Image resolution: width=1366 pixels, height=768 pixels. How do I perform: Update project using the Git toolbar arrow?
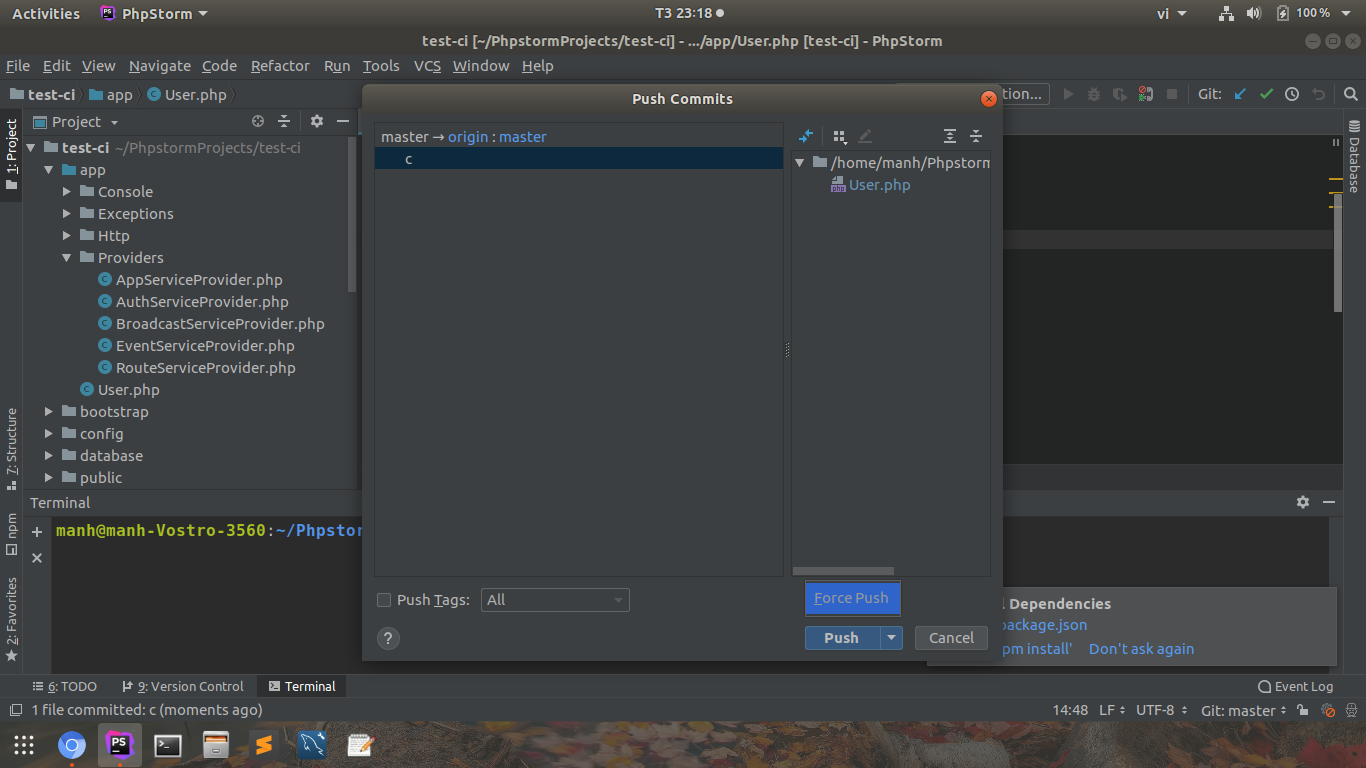click(1240, 94)
